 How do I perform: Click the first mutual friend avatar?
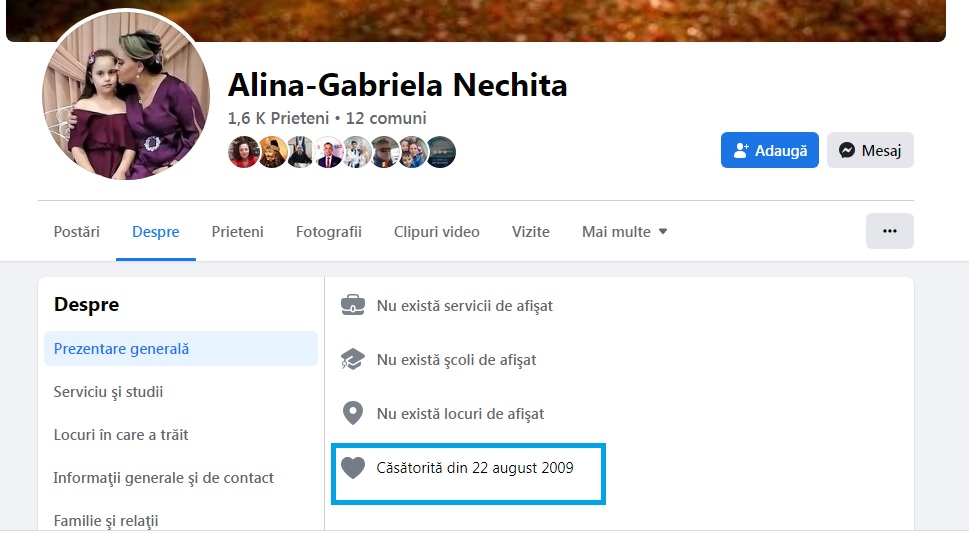point(243,152)
